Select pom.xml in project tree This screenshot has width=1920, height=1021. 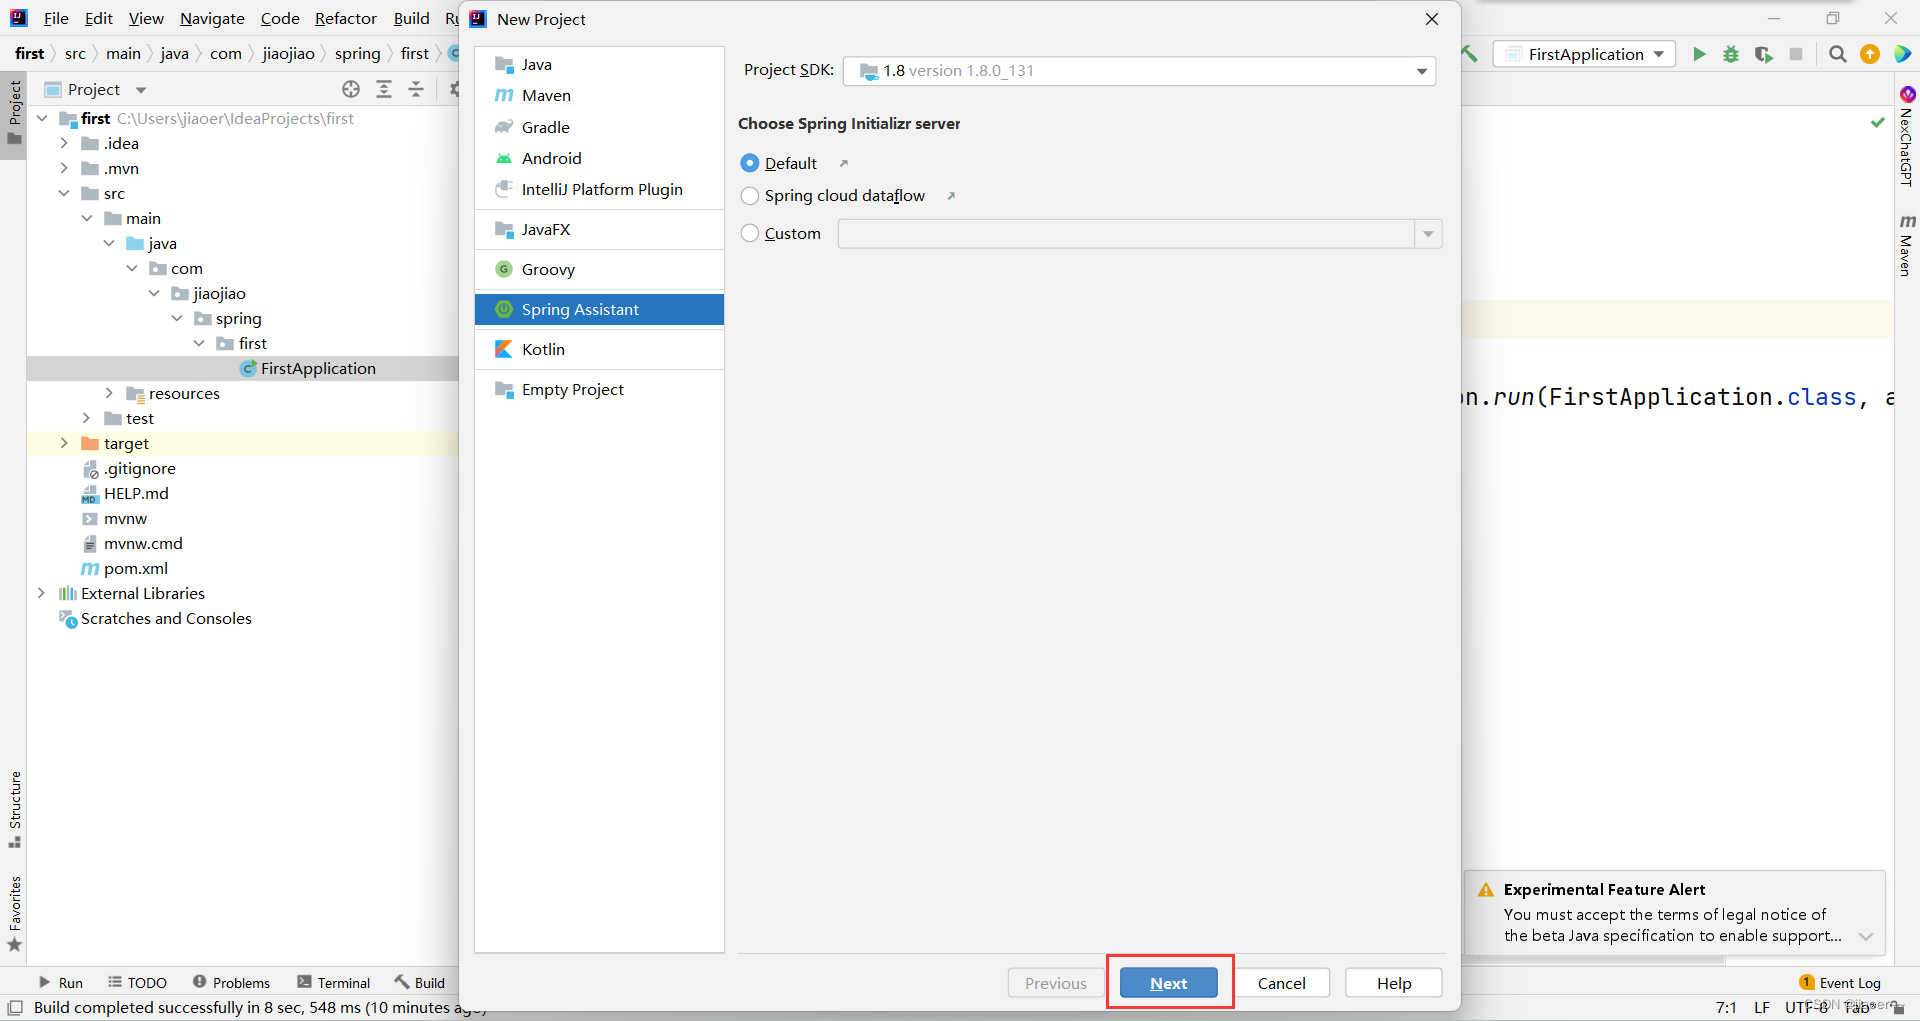pos(125,568)
